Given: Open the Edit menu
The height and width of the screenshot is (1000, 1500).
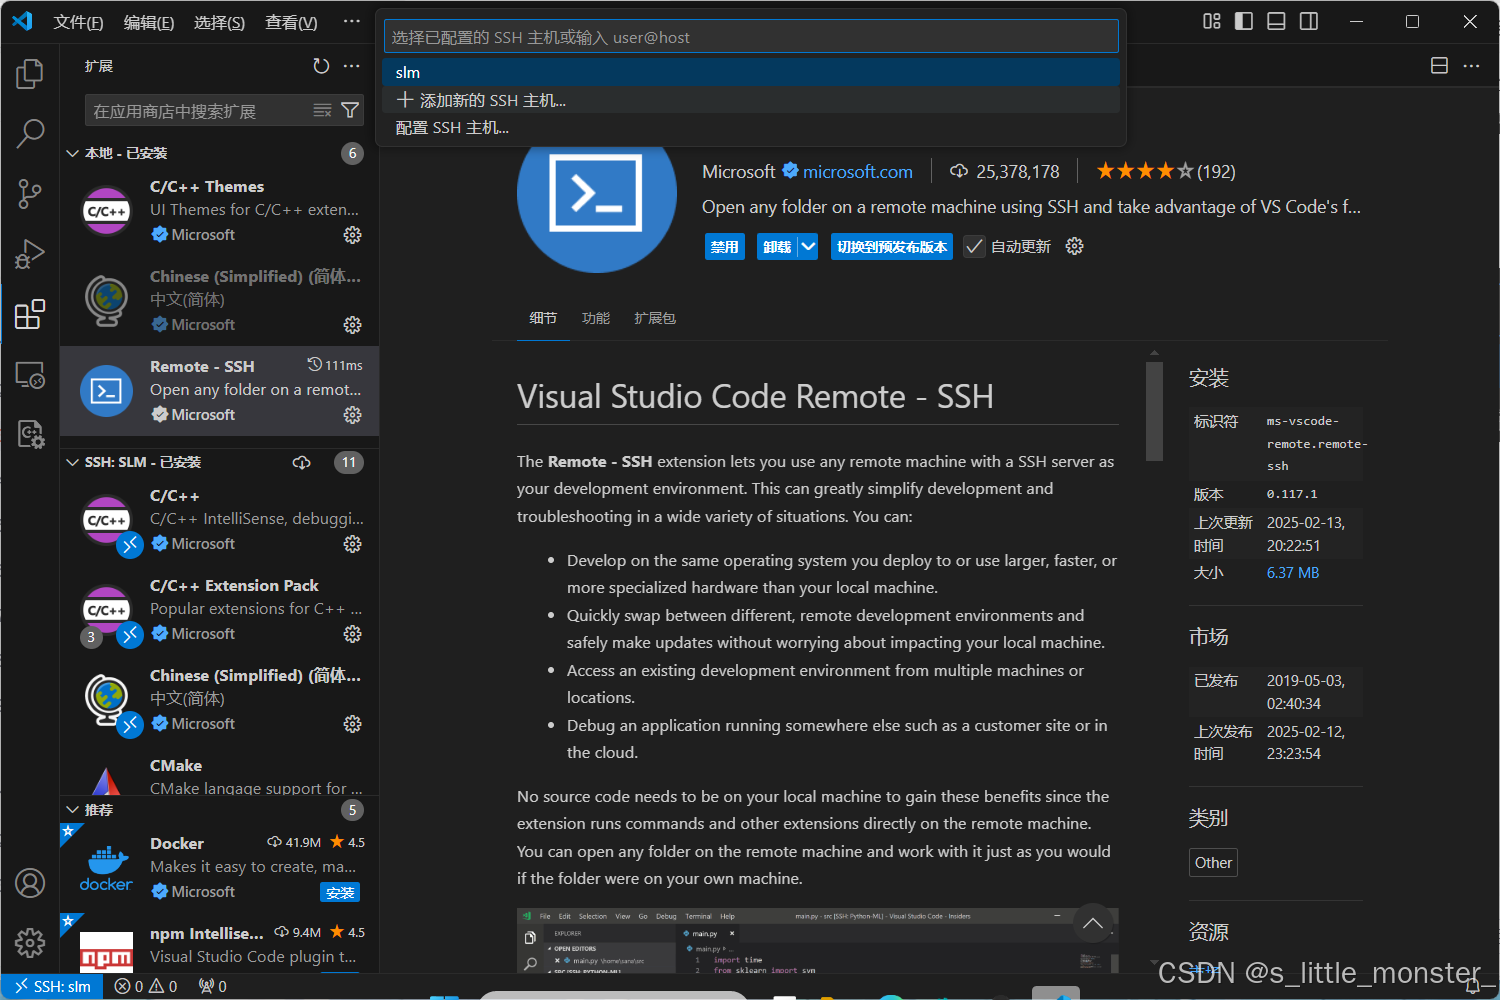Looking at the screenshot, I should pyautogui.click(x=149, y=22).
